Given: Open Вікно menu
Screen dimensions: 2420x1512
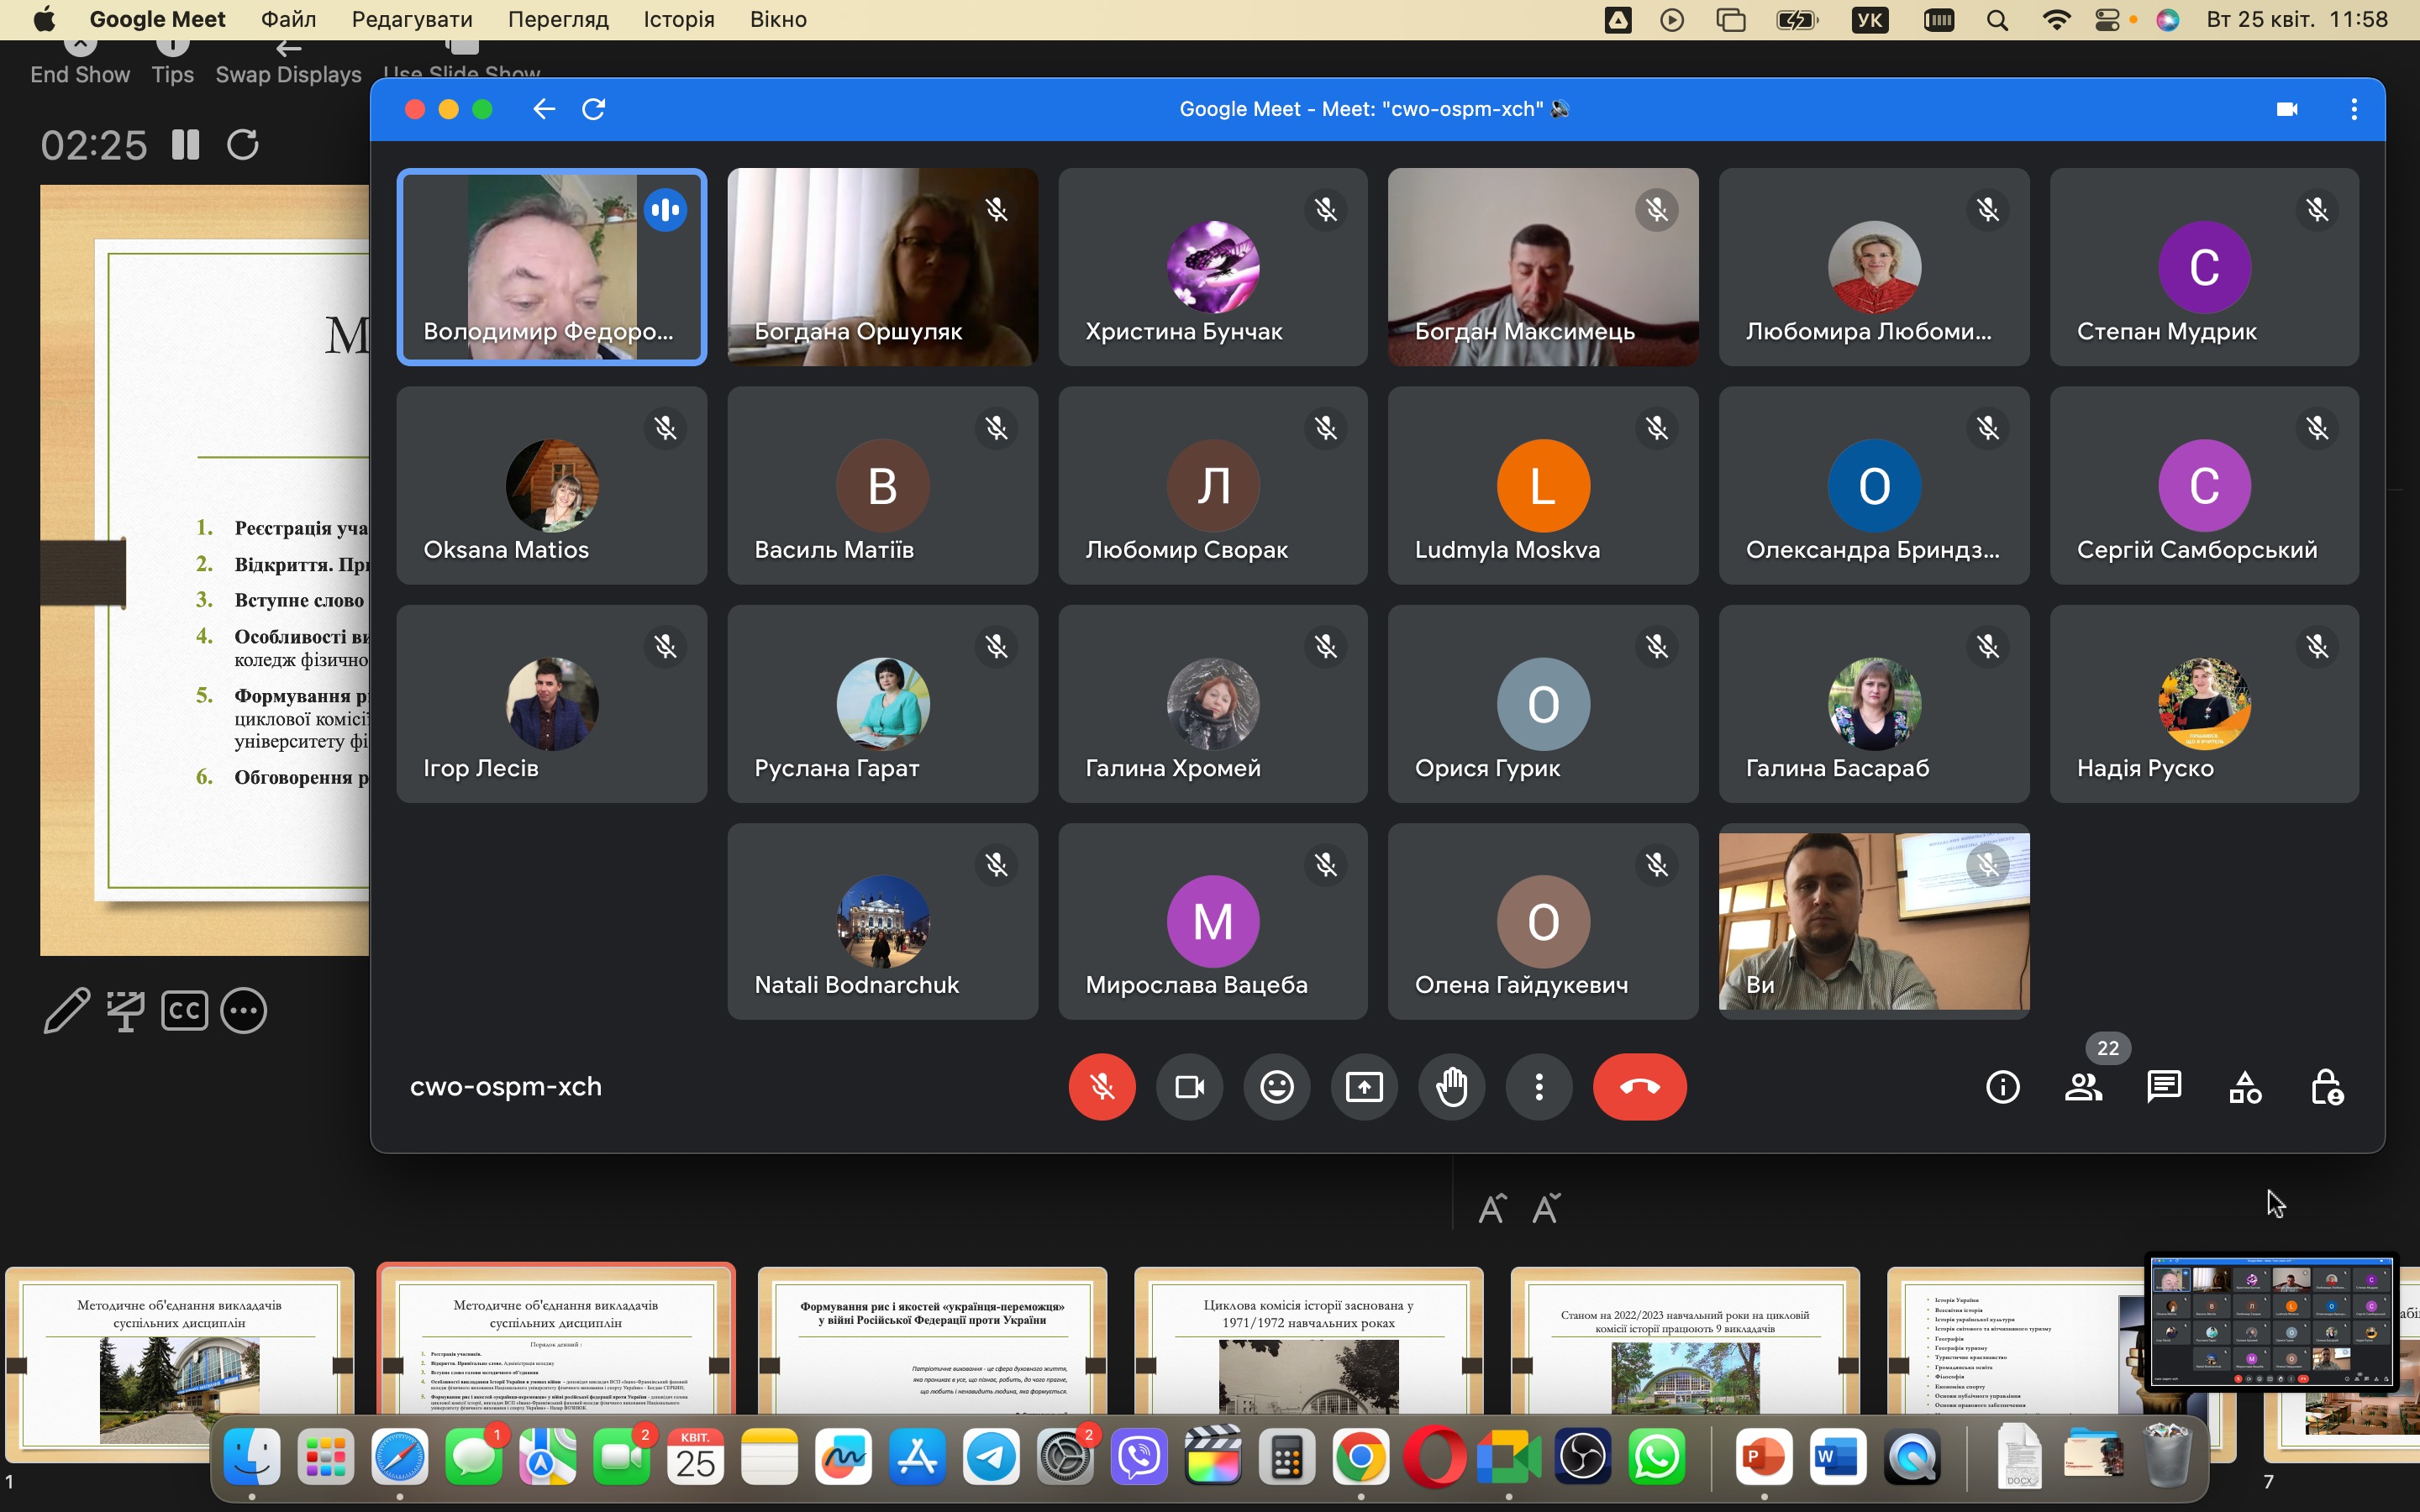Looking at the screenshot, I should pos(778,19).
